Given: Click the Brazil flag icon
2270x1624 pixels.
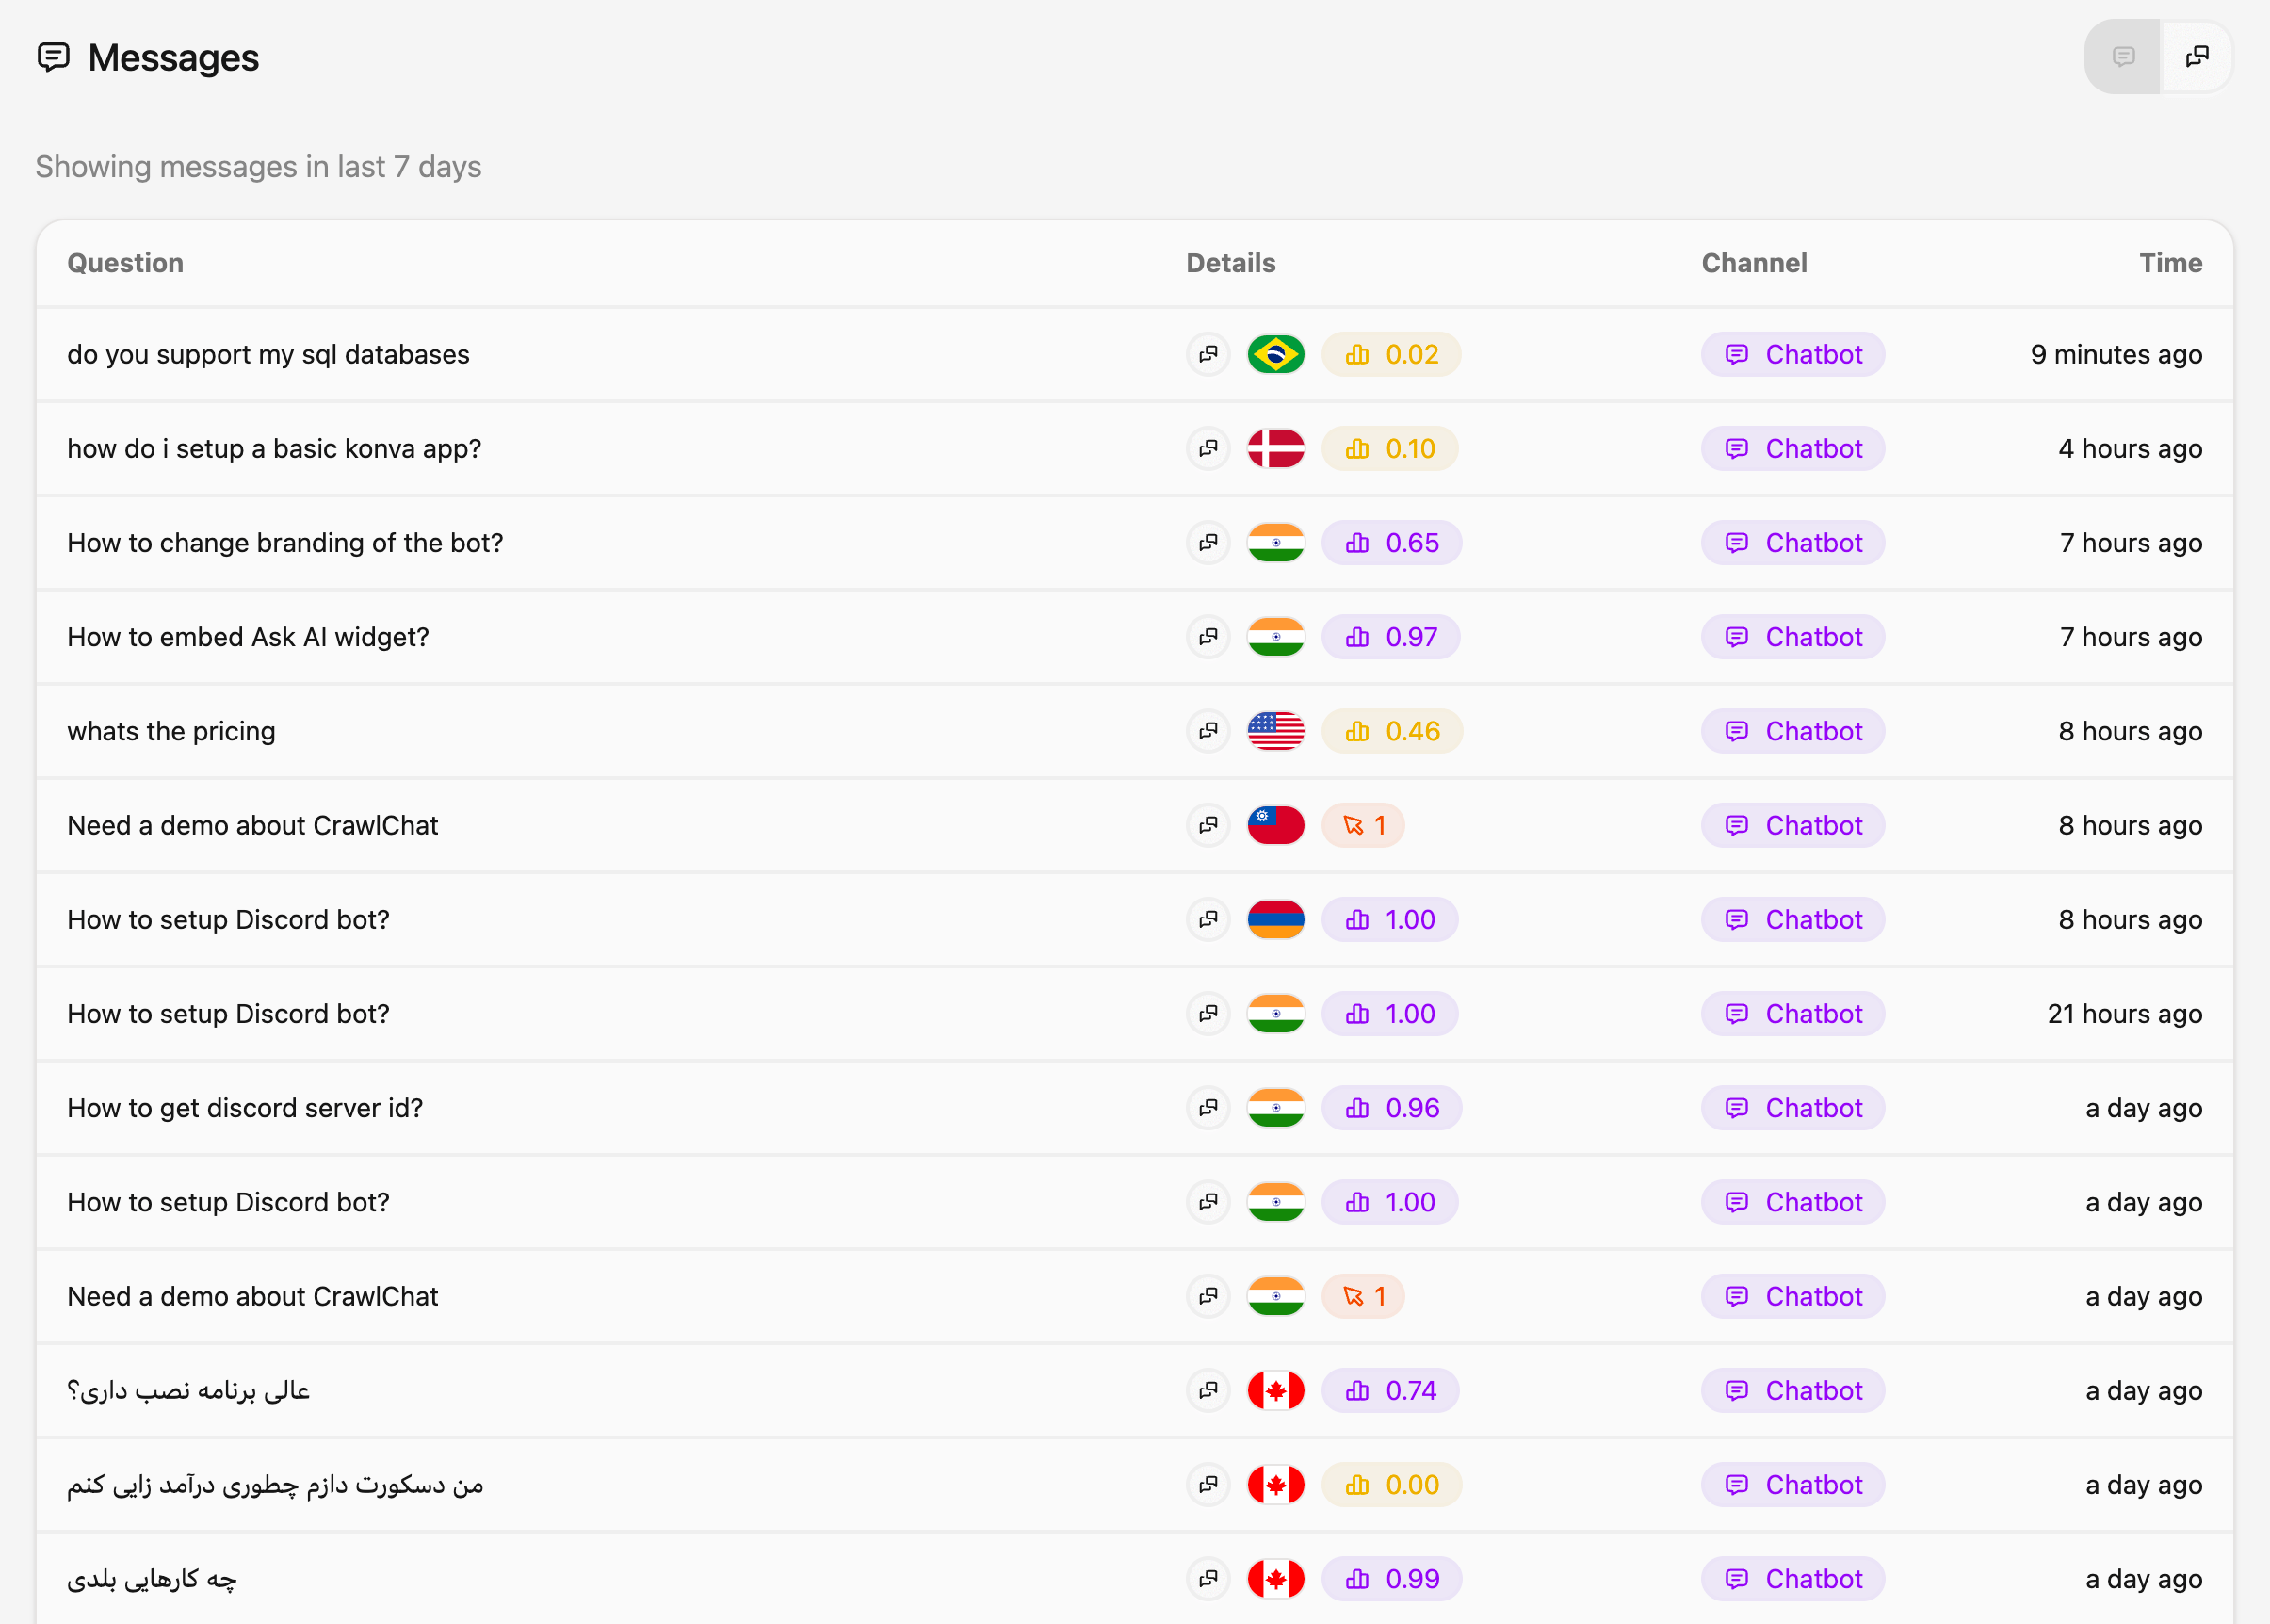Looking at the screenshot, I should click(x=1275, y=354).
